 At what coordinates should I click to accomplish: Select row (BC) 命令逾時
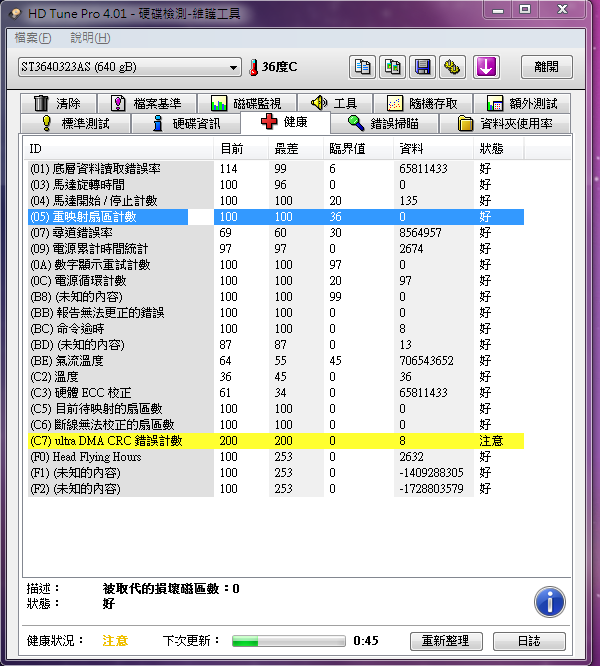pyautogui.click(x=276, y=329)
